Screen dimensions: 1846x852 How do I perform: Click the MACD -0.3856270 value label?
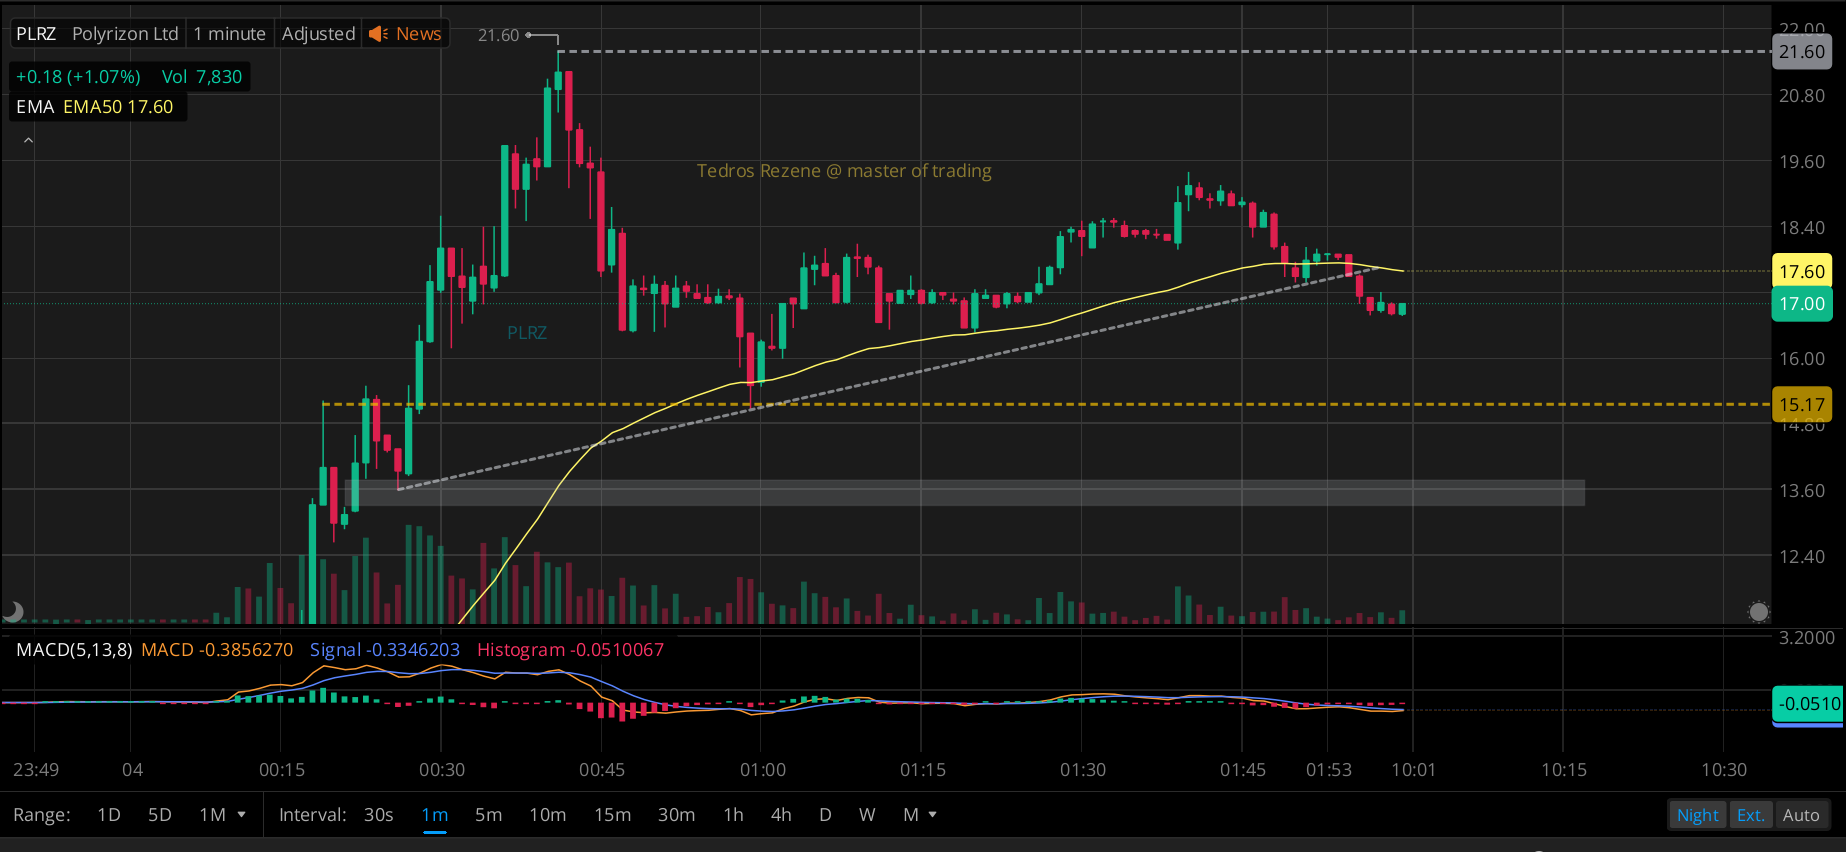[217, 650]
